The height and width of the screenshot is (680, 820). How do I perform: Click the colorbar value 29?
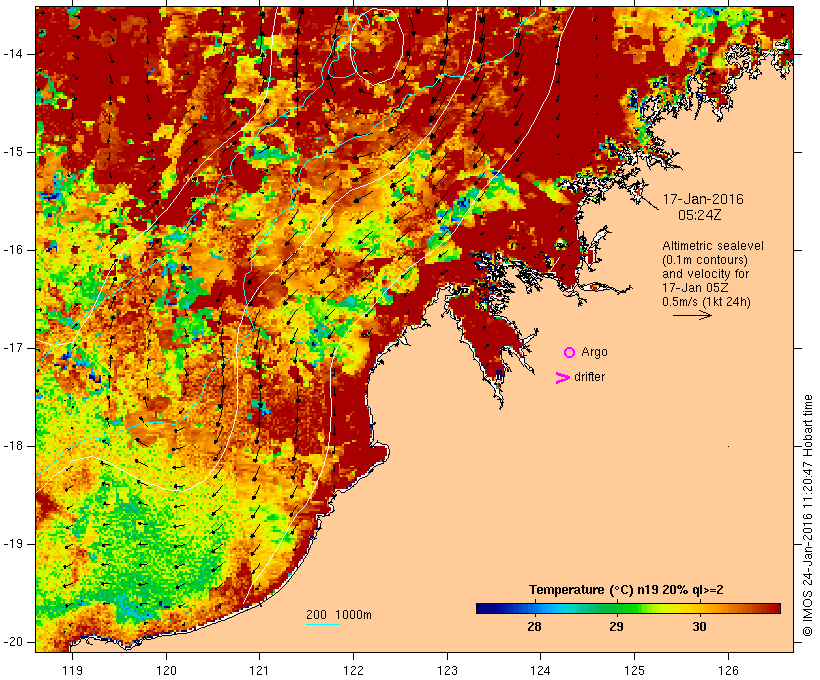[x=617, y=627]
